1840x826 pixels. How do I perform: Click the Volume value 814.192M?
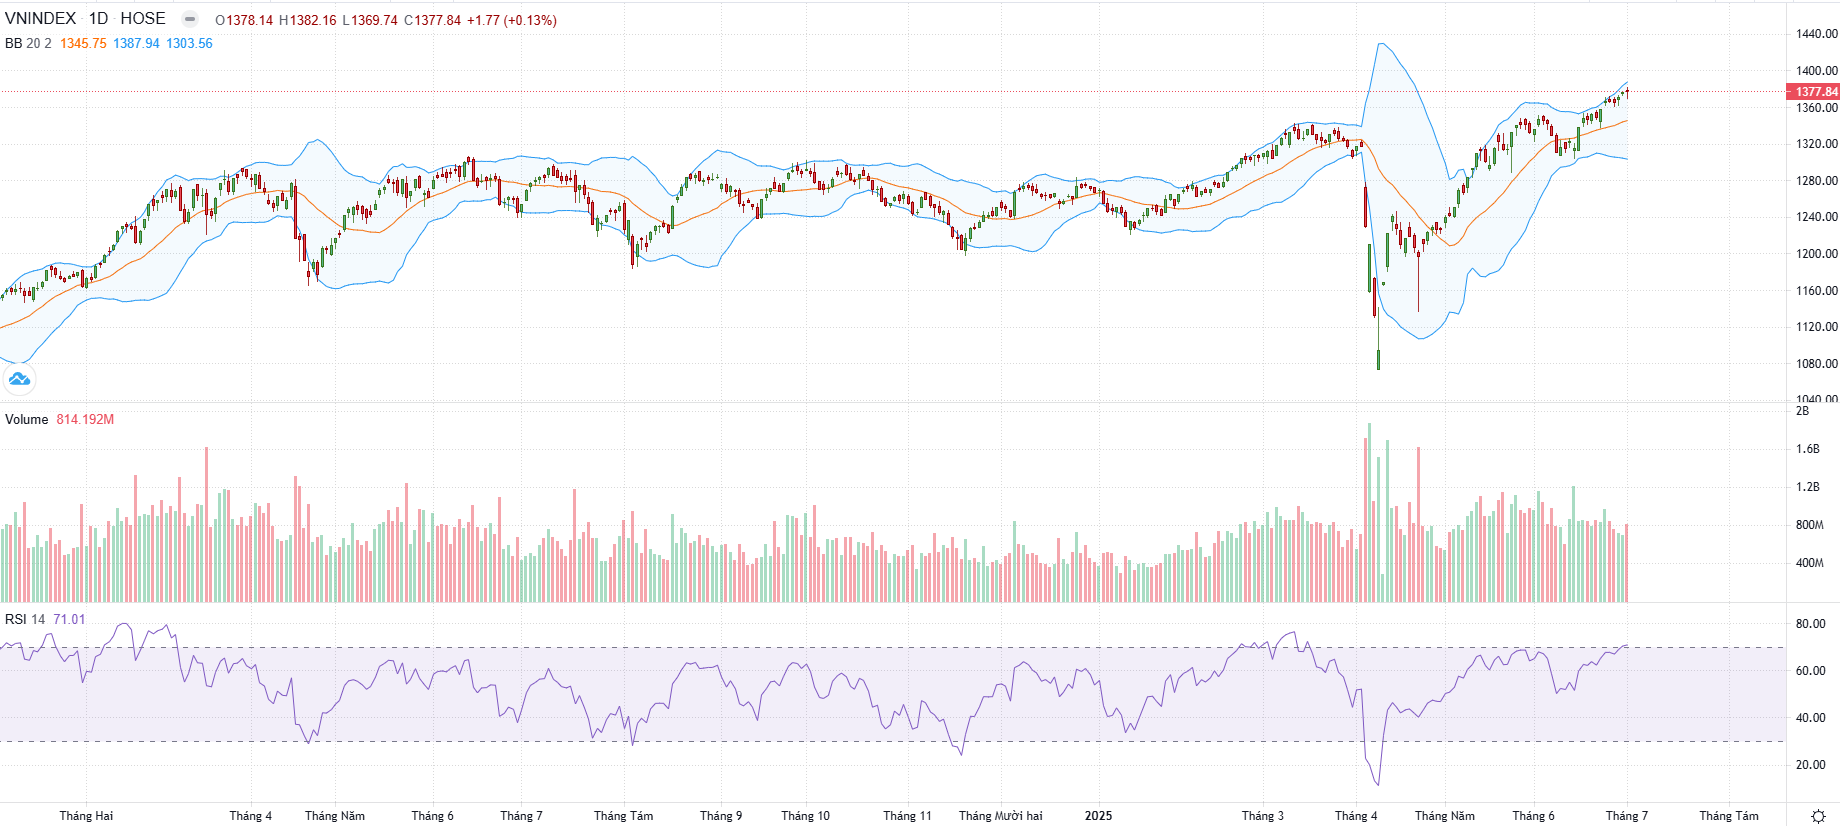coord(85,419)
